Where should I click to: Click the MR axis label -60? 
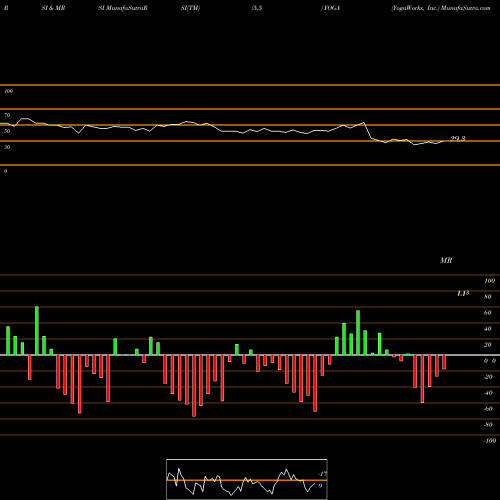tap(488, 409)
